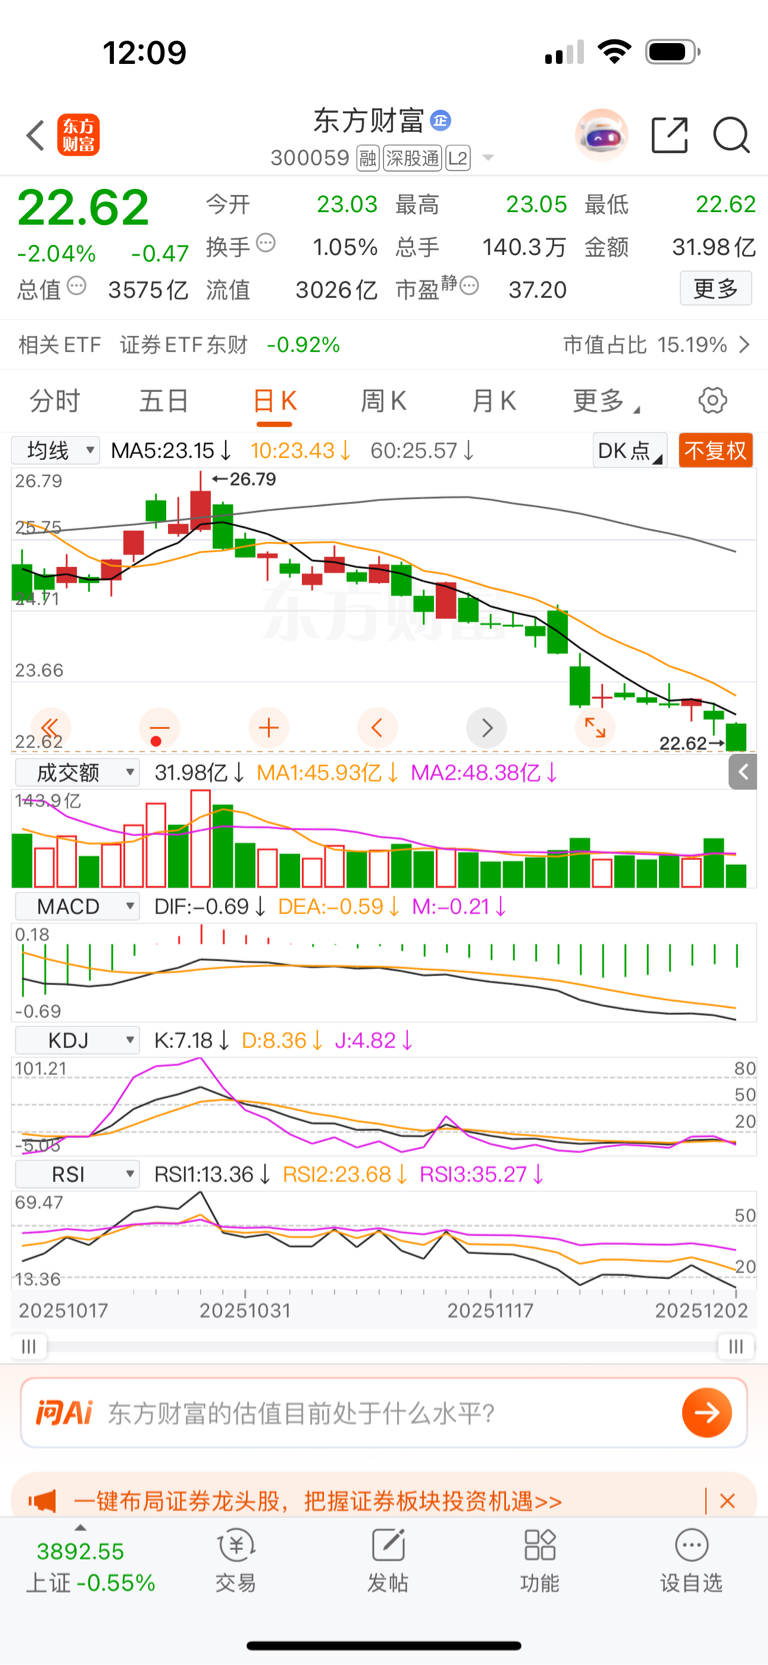Open the search magnifier icon

(731, 135)
